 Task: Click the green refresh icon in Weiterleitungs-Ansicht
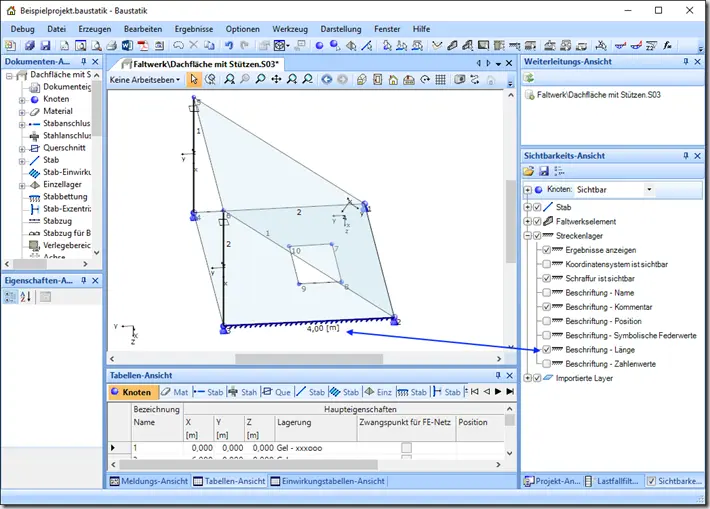click(x=529, y=78)
